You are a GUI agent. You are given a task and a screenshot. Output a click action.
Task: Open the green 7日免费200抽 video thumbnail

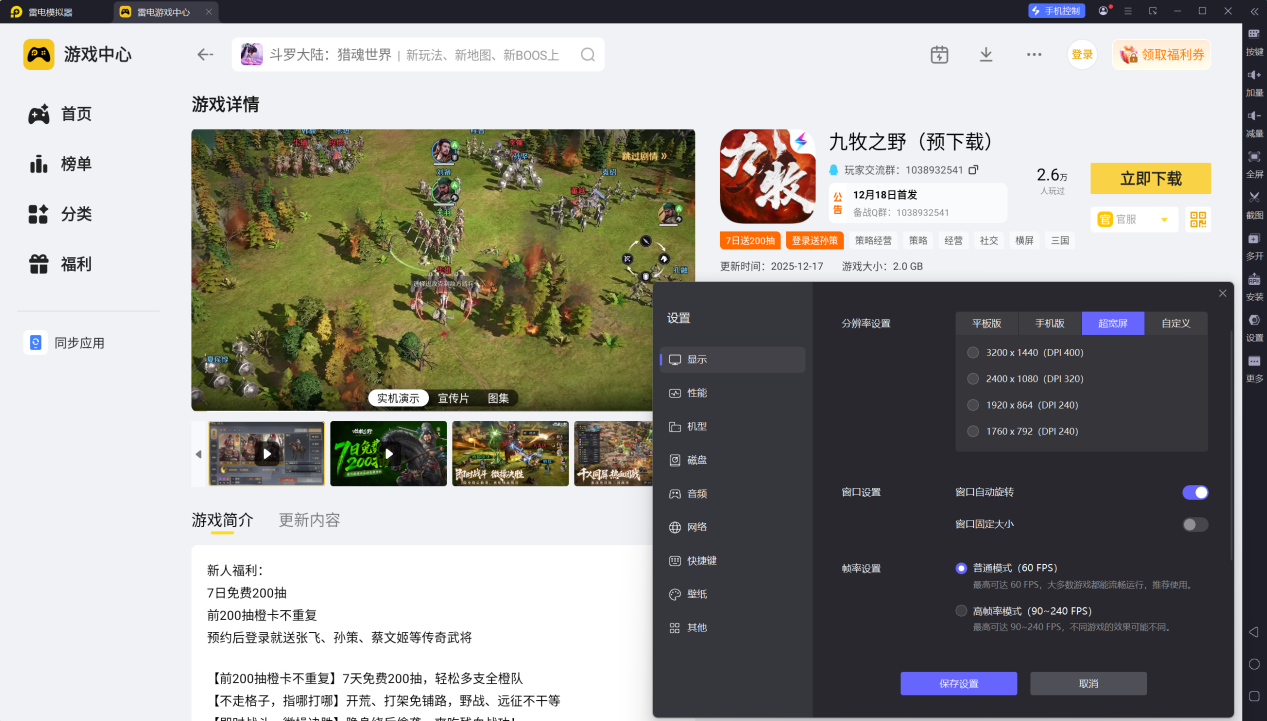[389, 454]
